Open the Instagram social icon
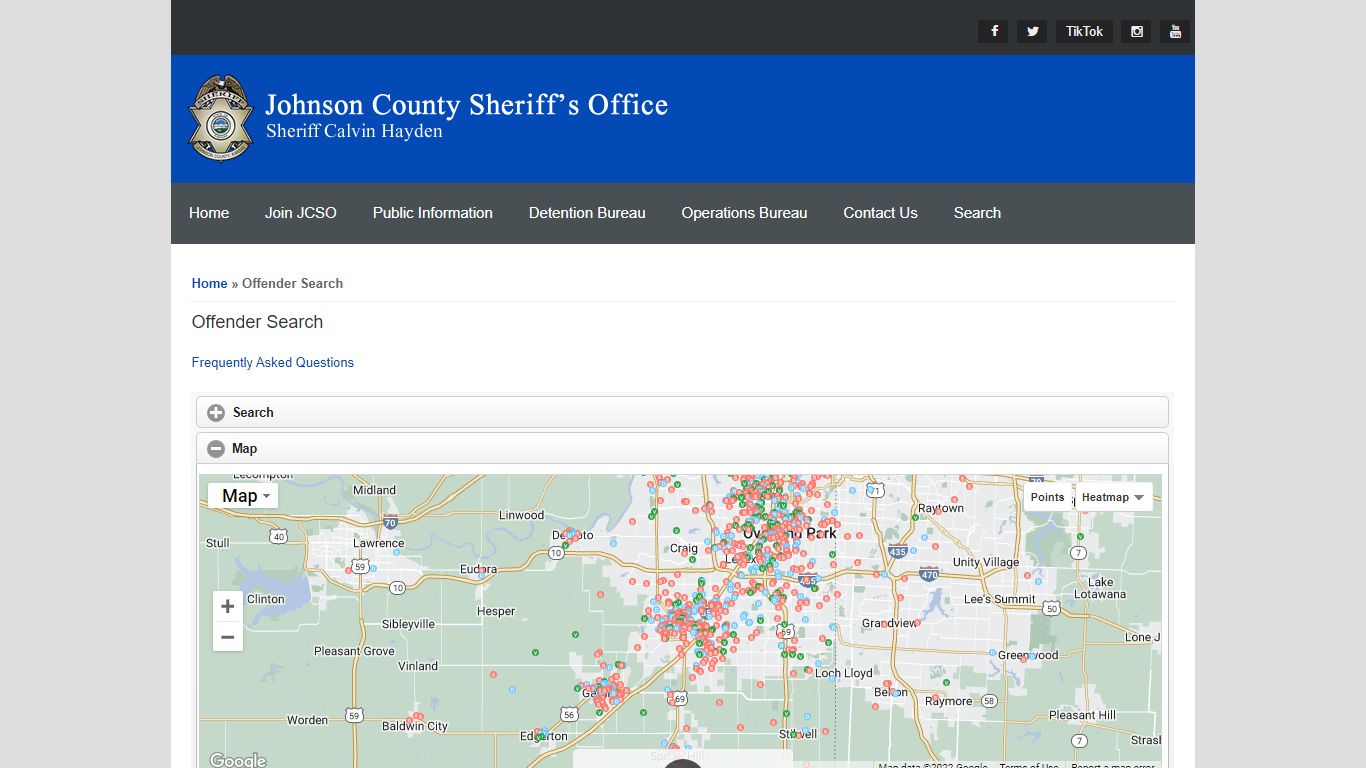This screenshot has width=1366, height=768. tap(1137, 31)
